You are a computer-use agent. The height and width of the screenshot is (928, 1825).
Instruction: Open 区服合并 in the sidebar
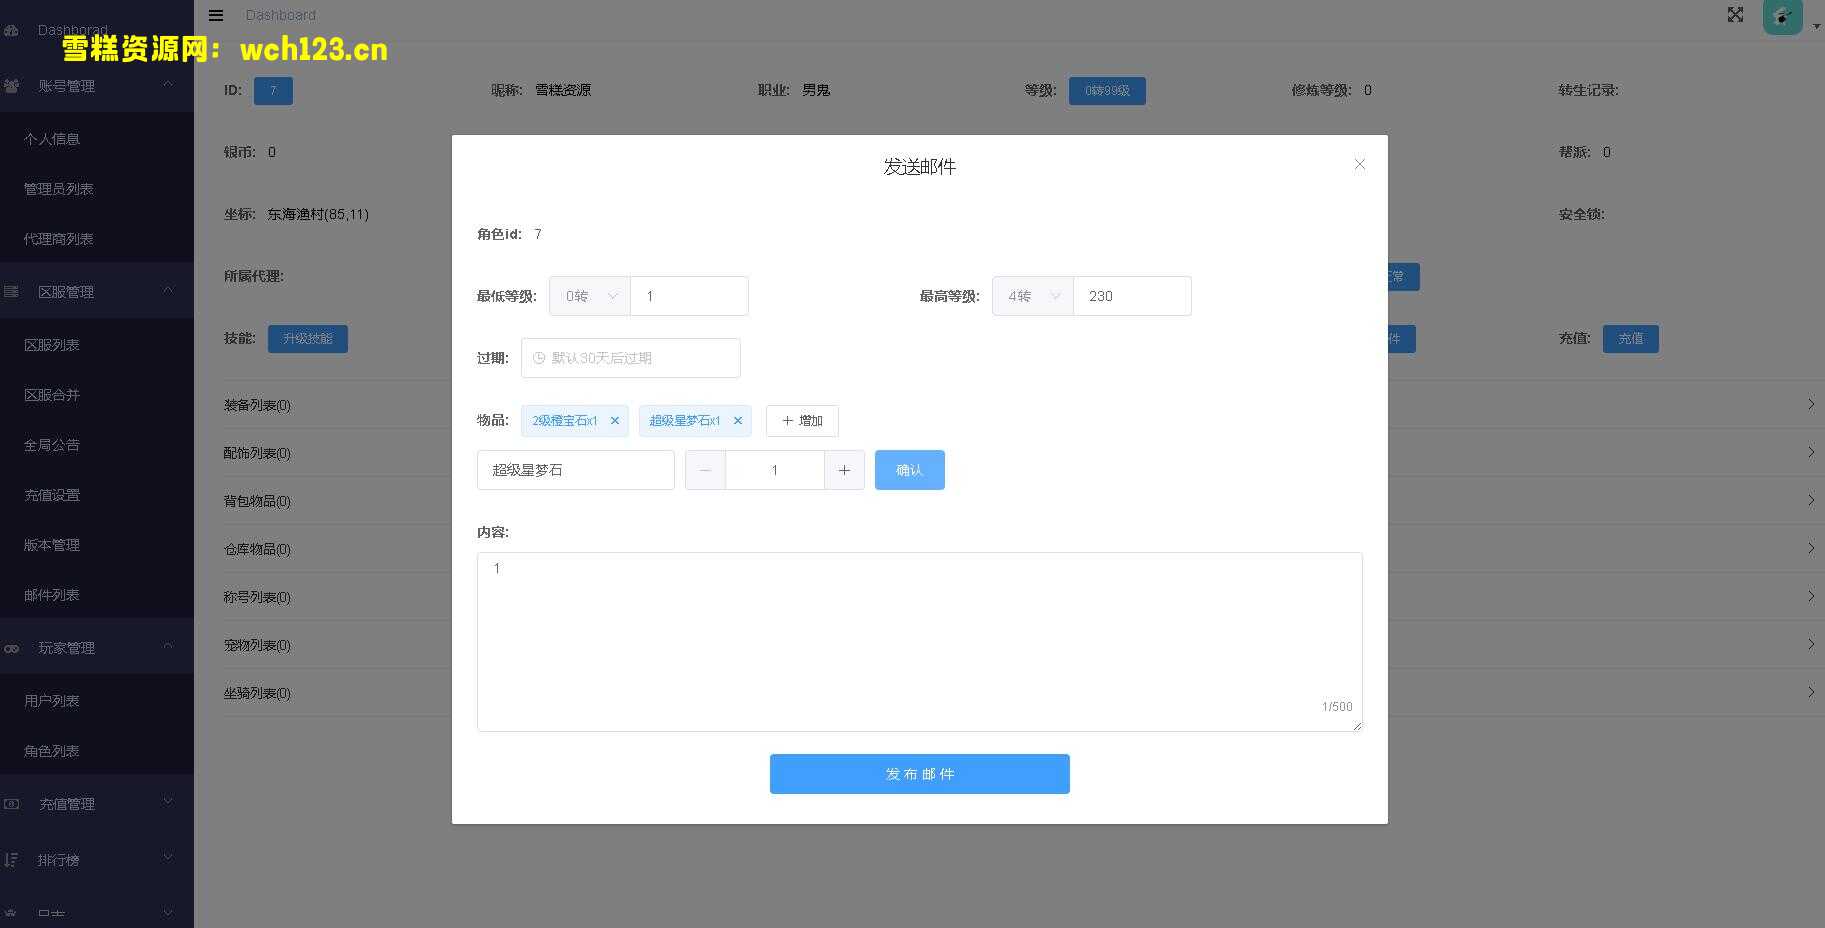pyautogui.click(x=97, y=395)
